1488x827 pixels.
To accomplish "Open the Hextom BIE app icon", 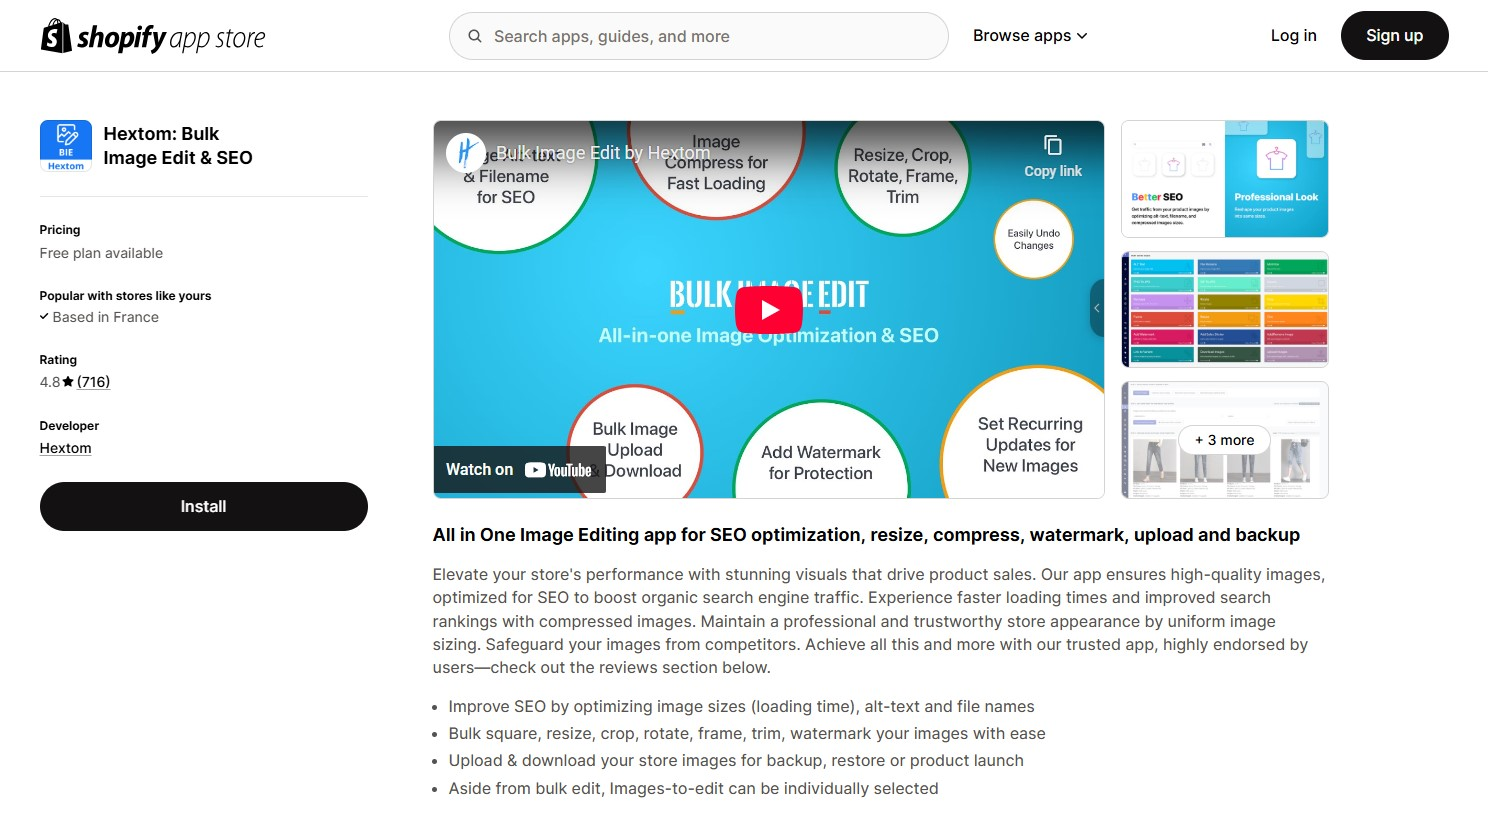I will tap(66, 146).
